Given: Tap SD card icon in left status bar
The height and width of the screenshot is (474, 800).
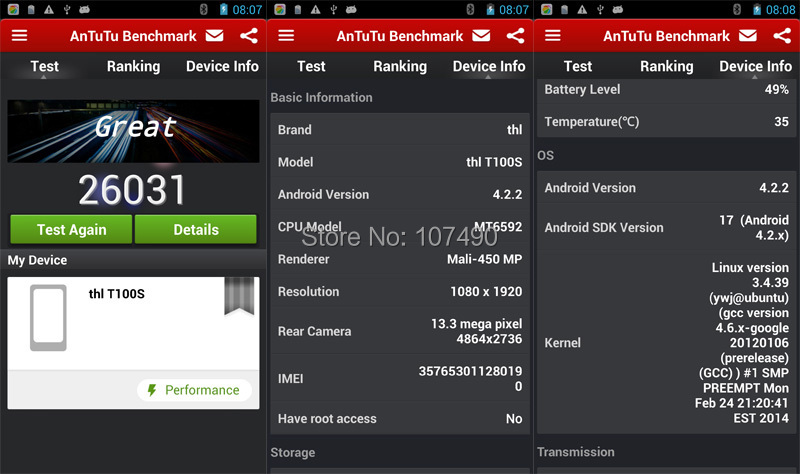Looking at the screenshot, I should pos(31,9).
